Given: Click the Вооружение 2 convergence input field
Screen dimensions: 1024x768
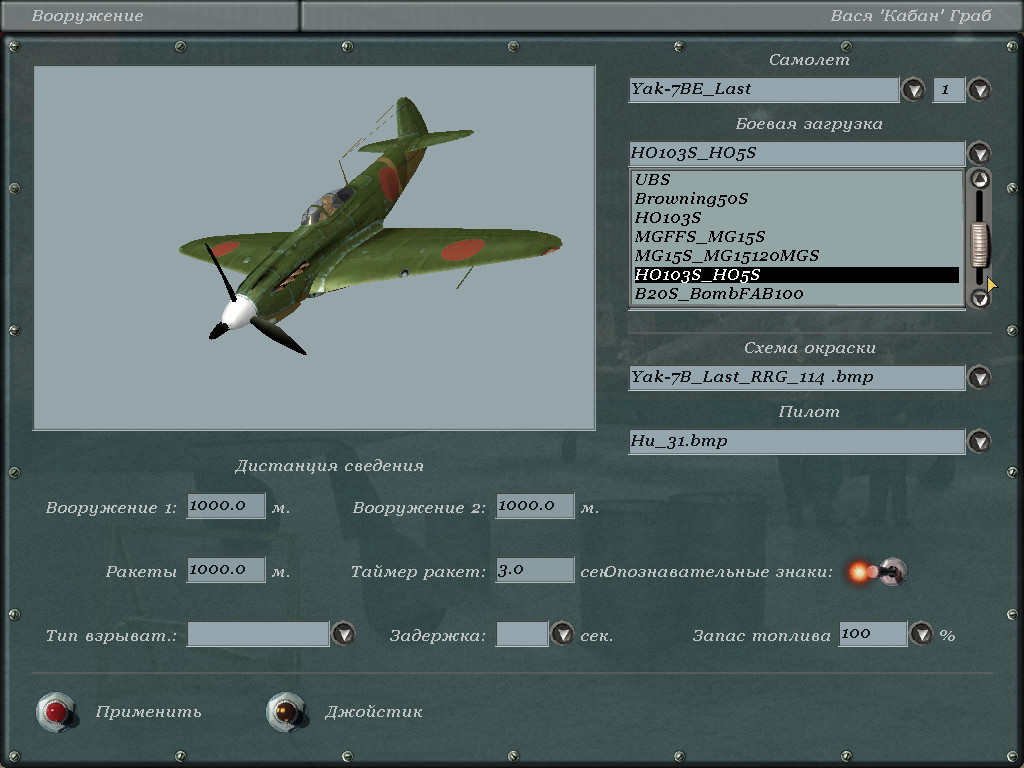Looking at the screenshot, I should click(x=535, y=506).
